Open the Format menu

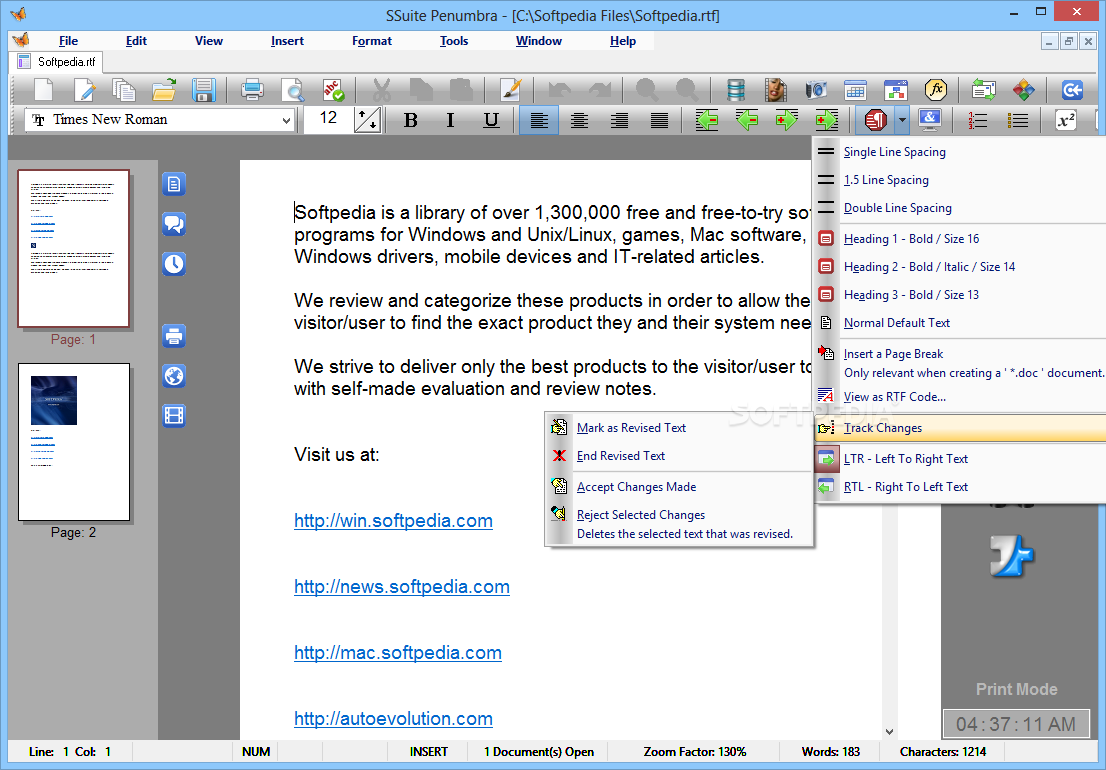[372, 41]
